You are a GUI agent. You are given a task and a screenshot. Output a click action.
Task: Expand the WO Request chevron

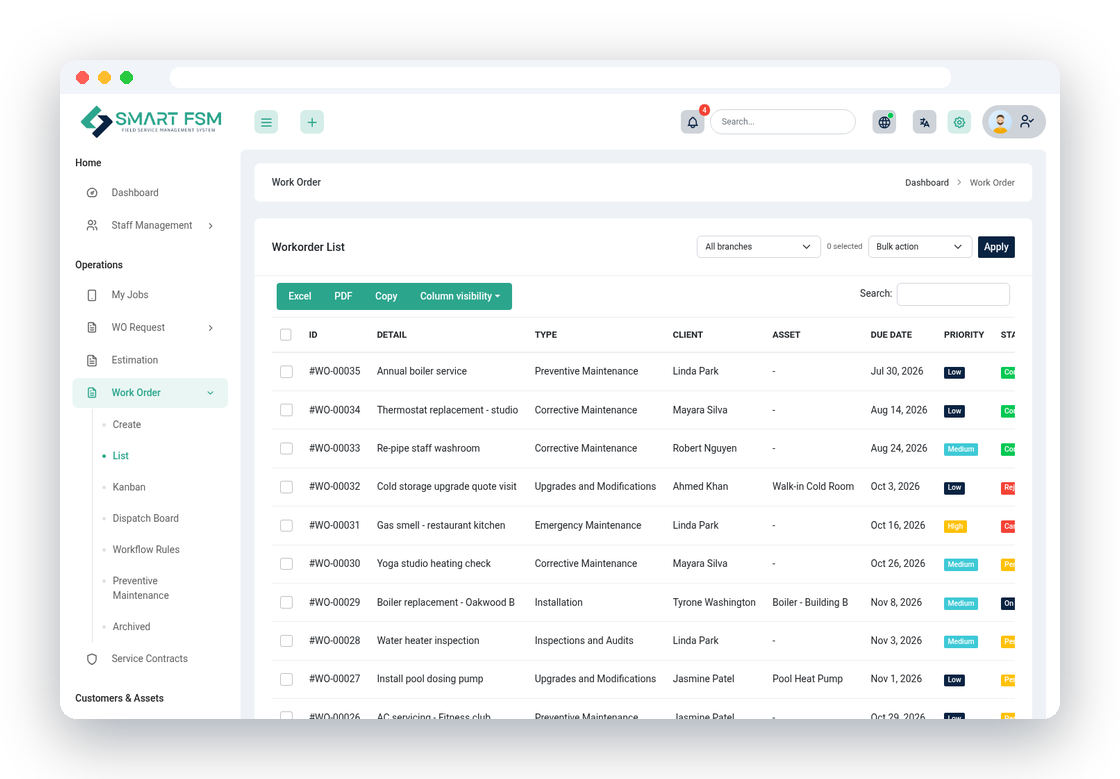pyautogui.click(x=211, y=328)
